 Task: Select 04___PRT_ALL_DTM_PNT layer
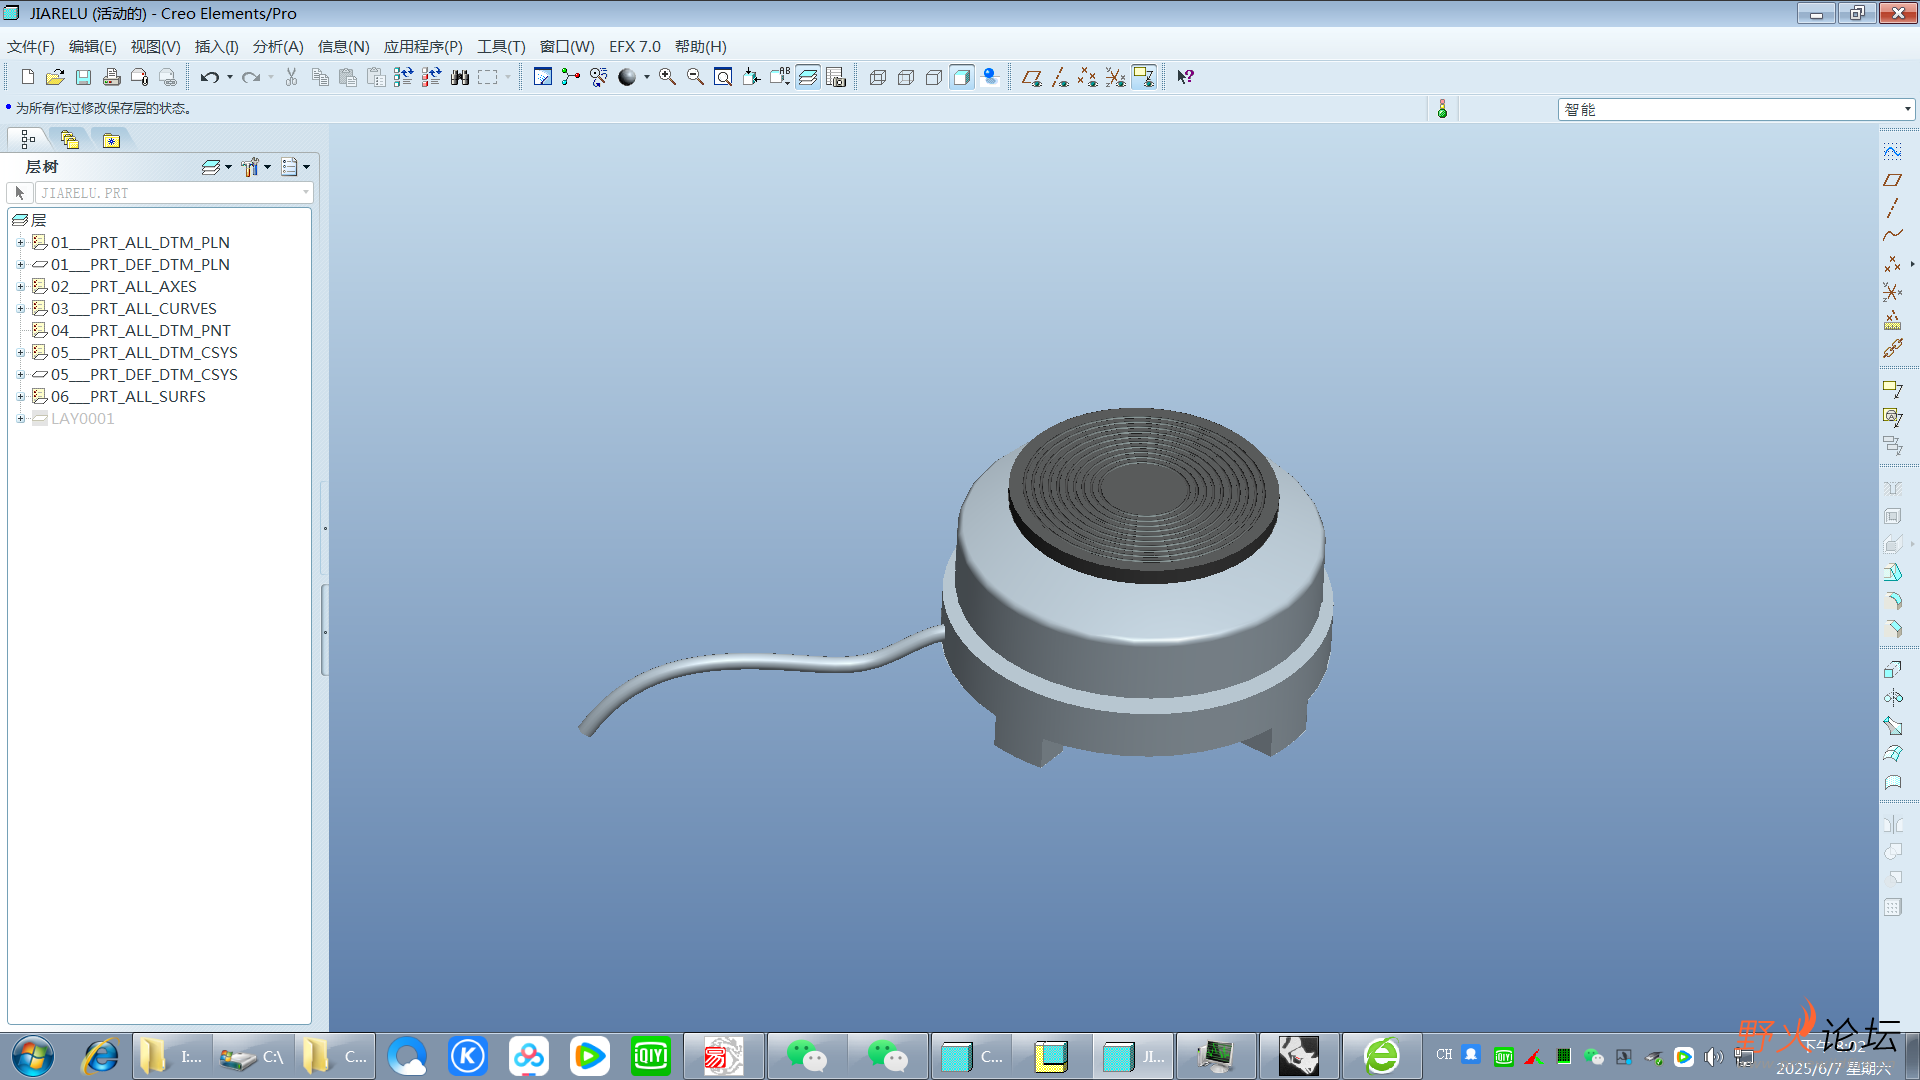(x=141, y=331)
